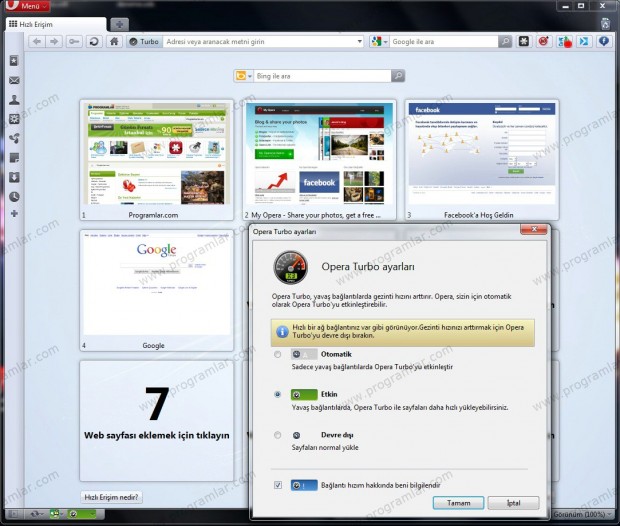Go to the home page

(x=114, y=42)
